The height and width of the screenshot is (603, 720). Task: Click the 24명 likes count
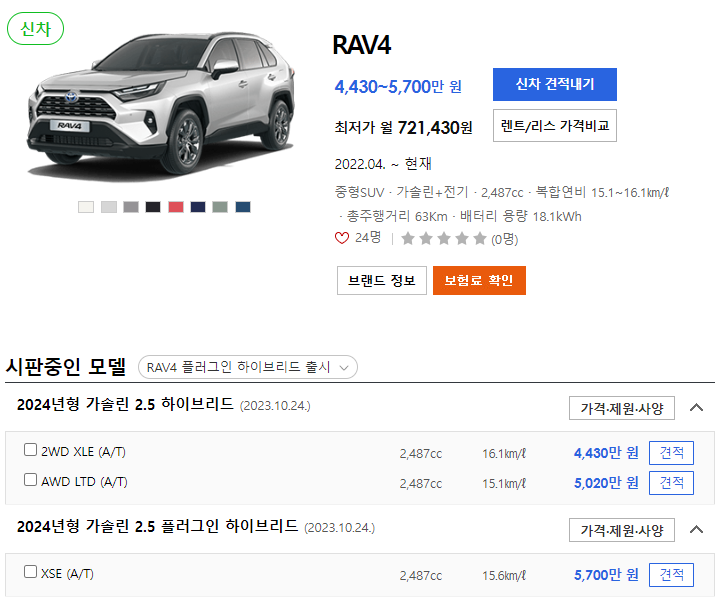(x=368, y=237)
